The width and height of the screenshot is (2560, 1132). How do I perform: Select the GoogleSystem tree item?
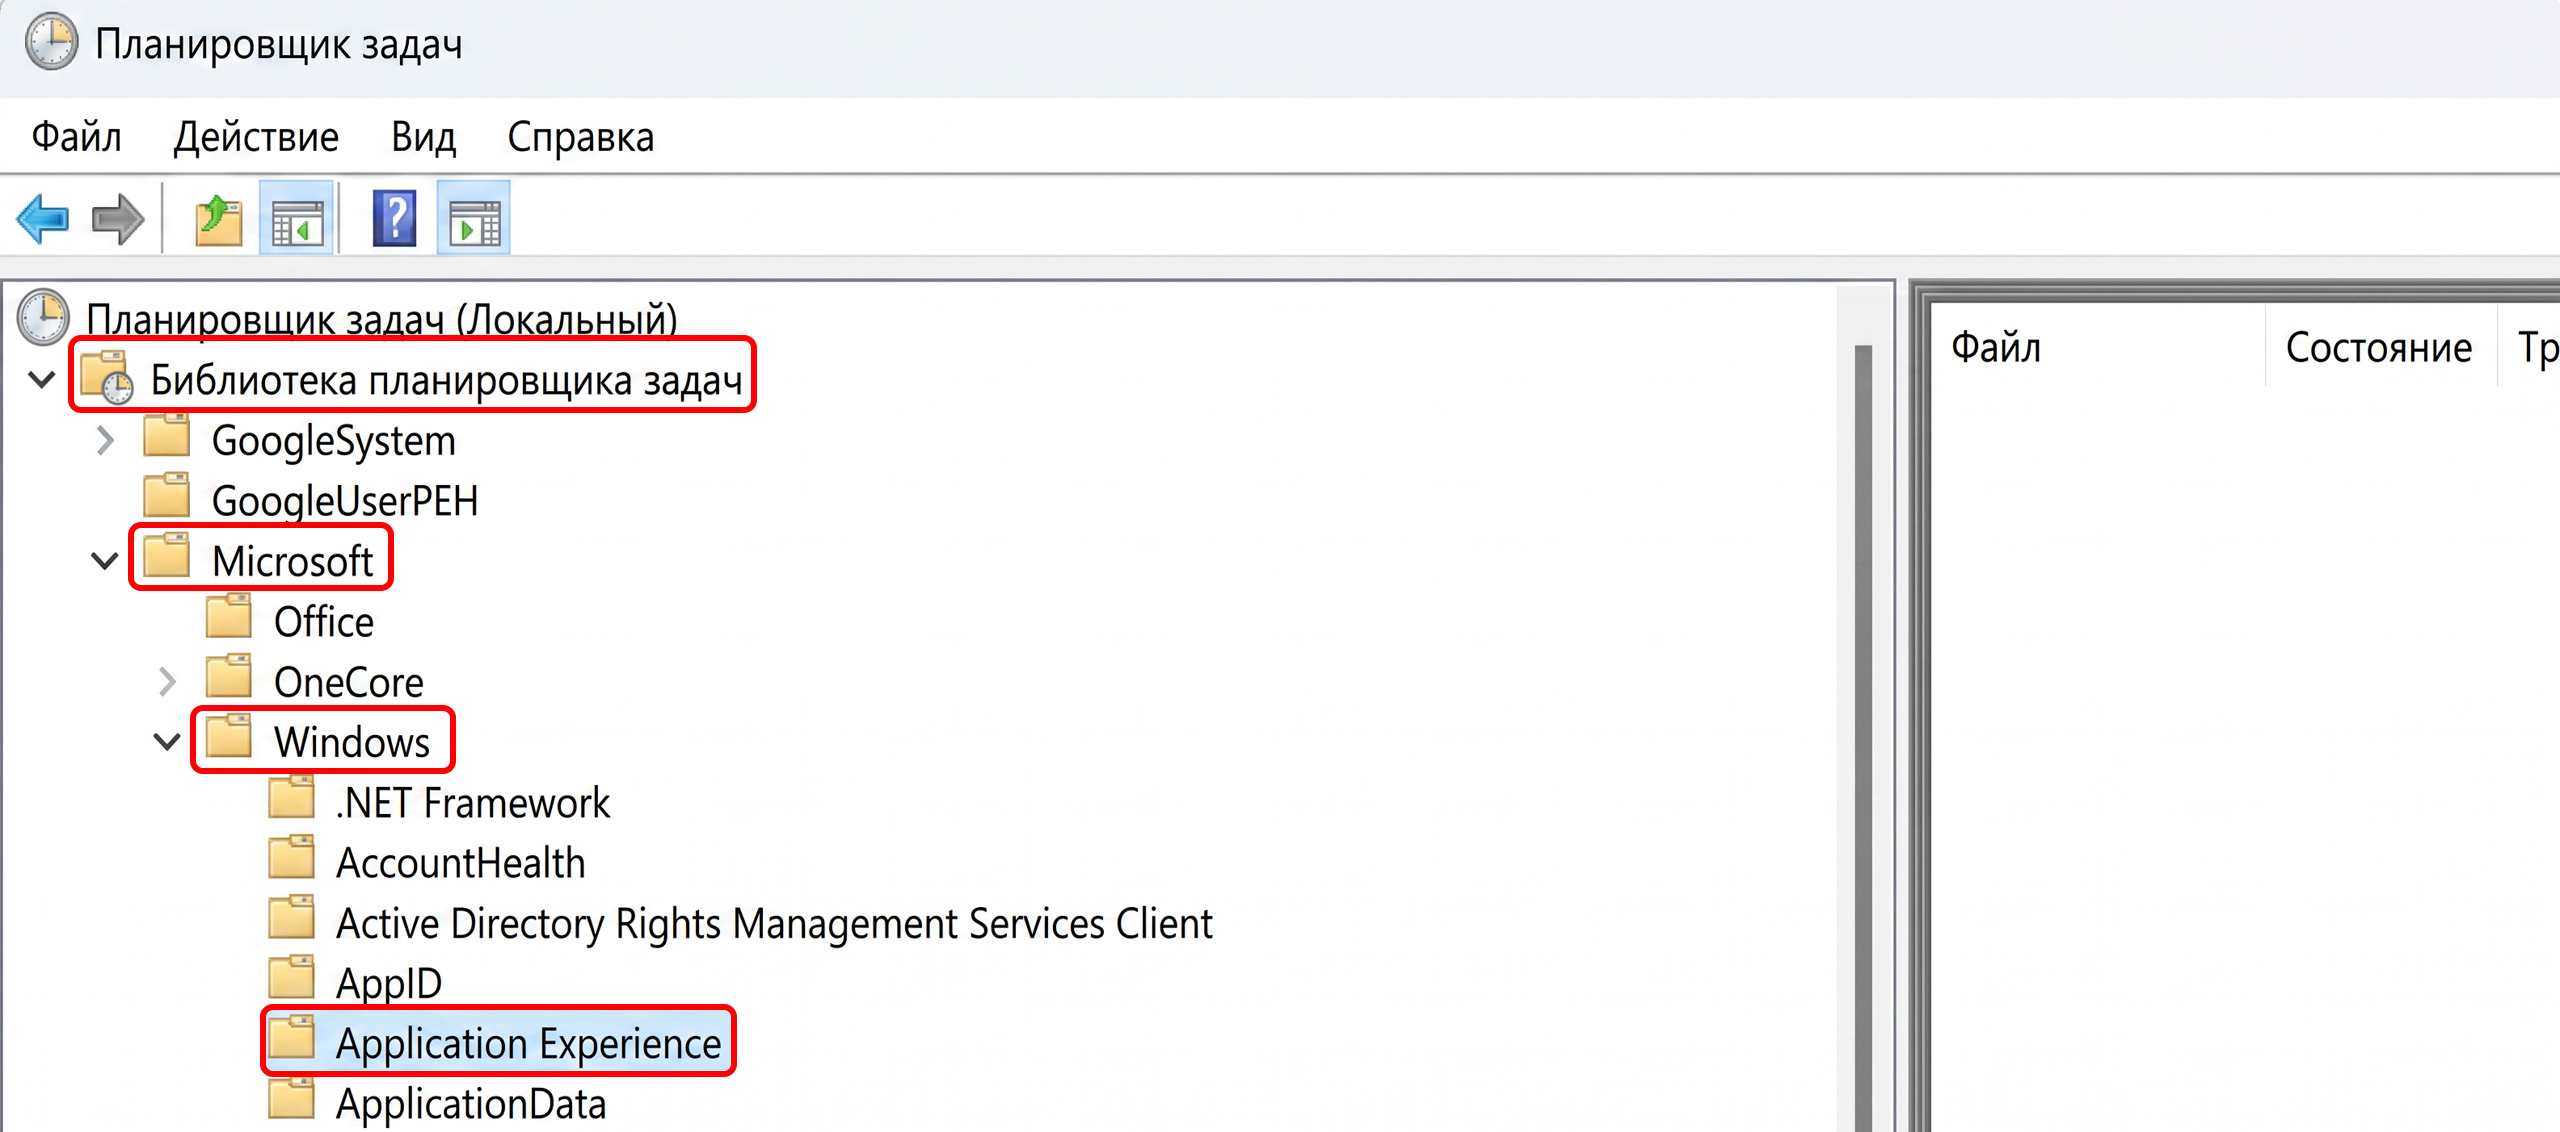[334, 441]
